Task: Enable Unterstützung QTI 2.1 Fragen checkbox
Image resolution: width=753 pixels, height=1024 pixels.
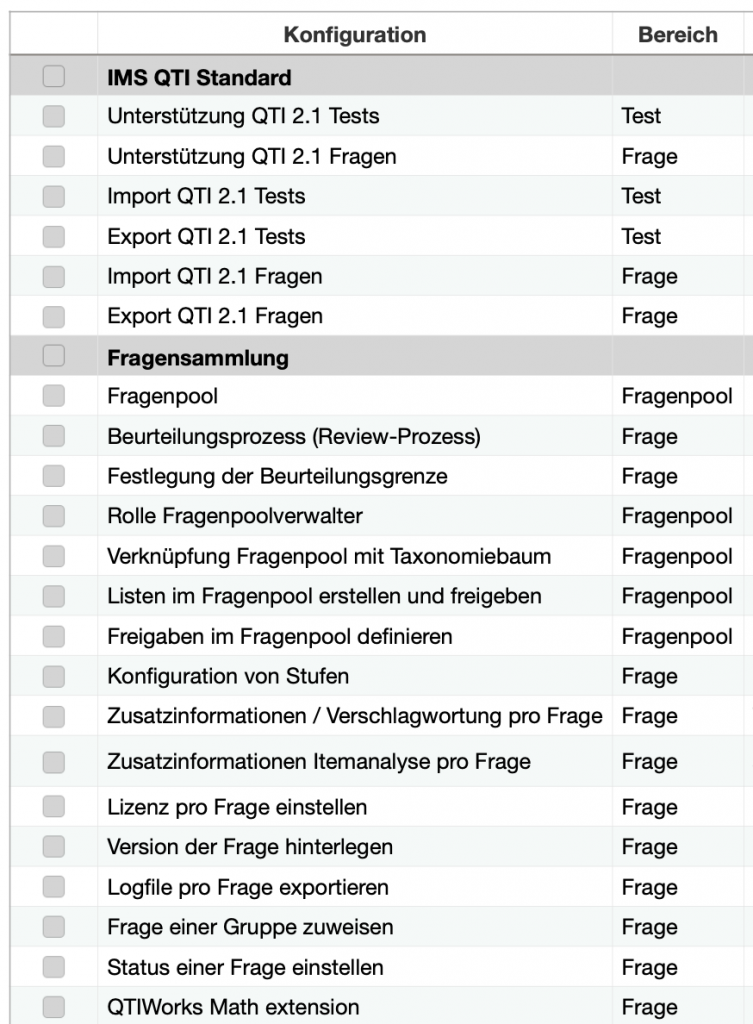Action: point(54,156)
